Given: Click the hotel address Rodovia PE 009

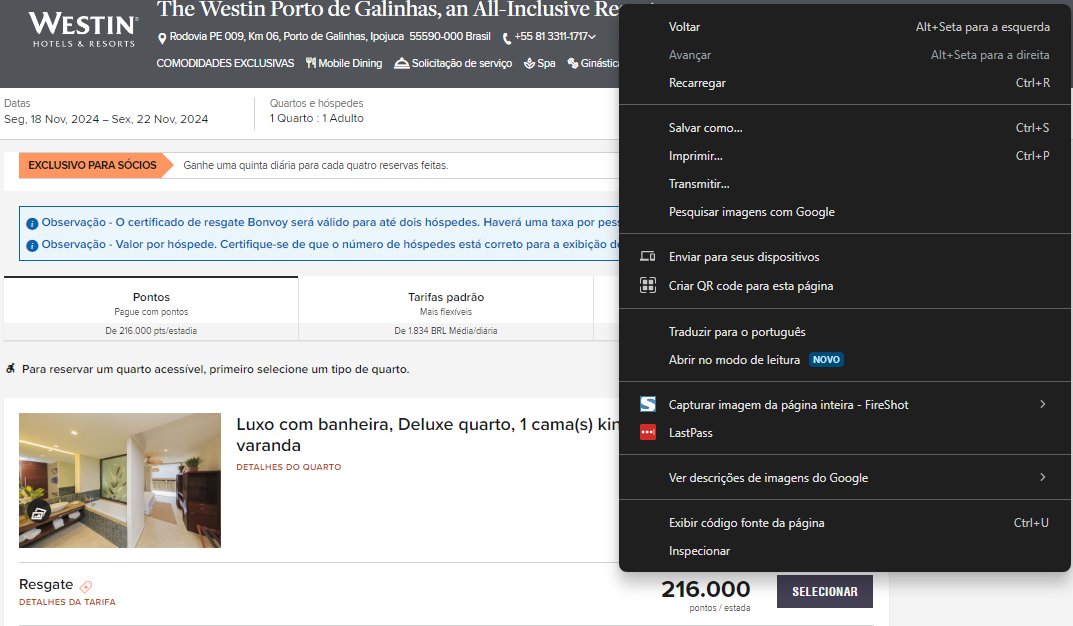Looking at the screenshot, I should (330, 36).
